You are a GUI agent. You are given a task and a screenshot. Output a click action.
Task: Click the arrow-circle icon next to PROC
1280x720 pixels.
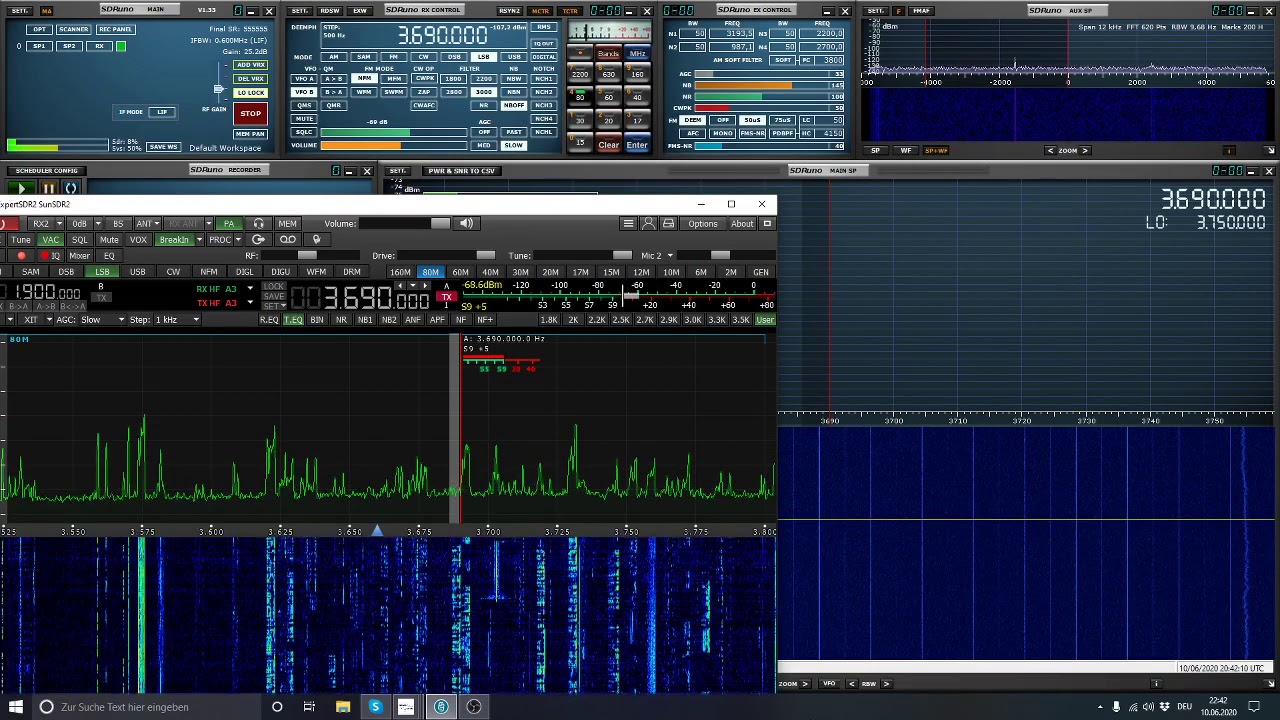click(x=258, y=240)
